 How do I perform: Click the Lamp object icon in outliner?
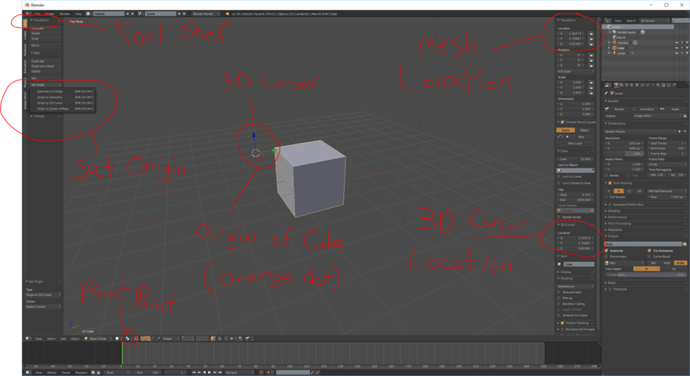click(x=615, y=53)
